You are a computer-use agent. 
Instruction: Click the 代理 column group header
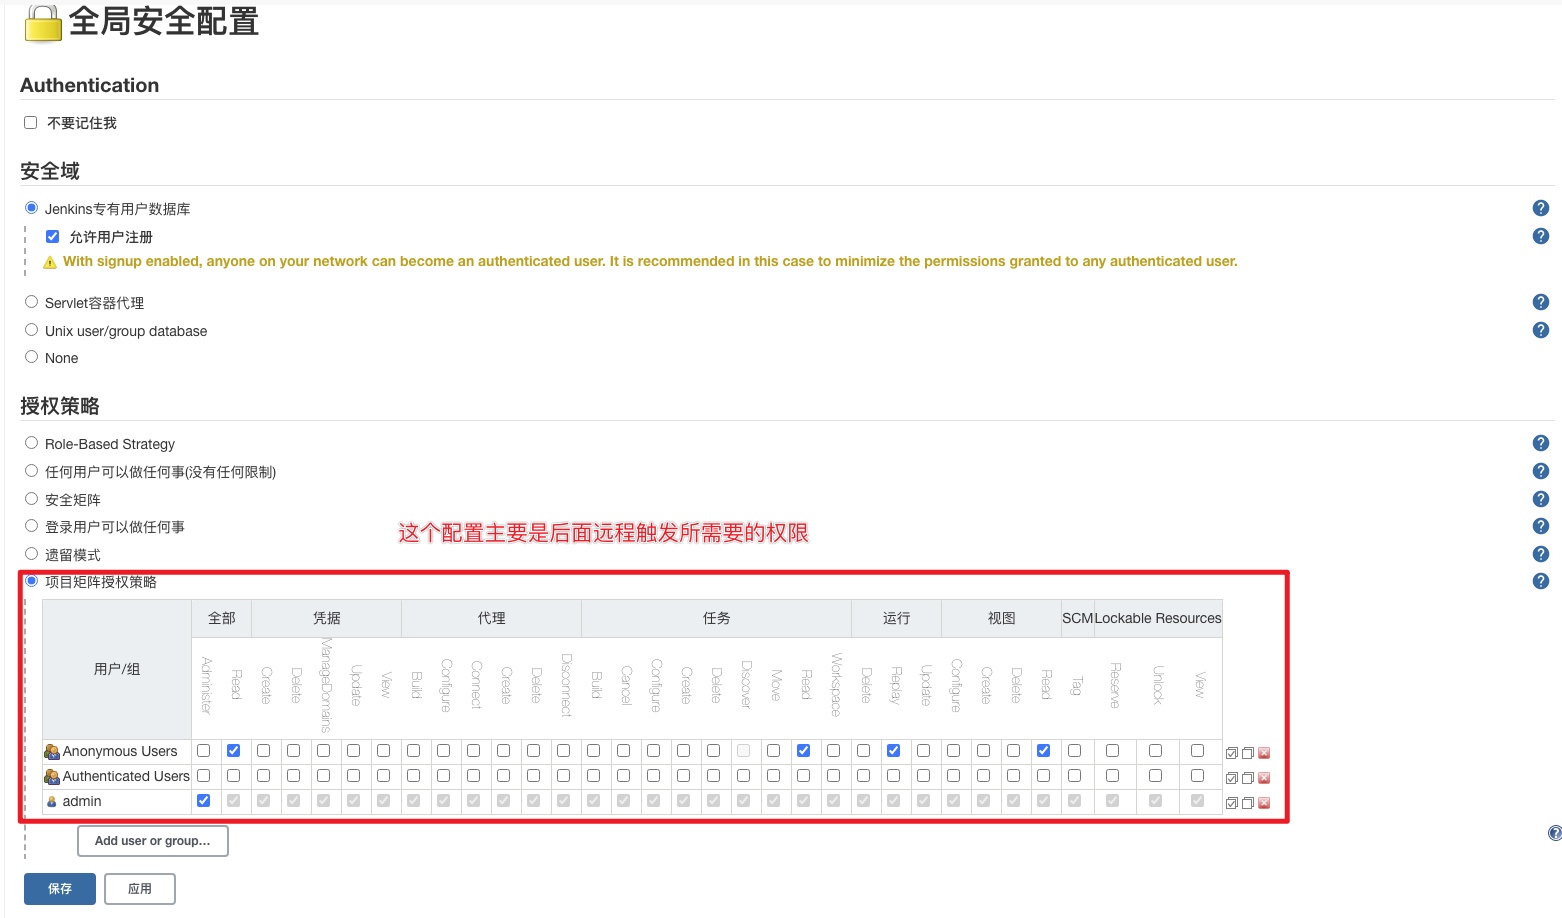492,618
